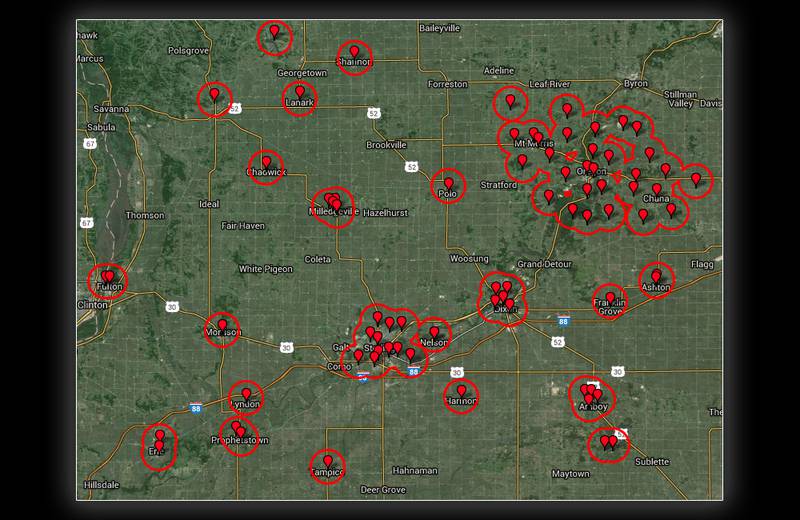Click the Chadwick red marker

[266, 162]
